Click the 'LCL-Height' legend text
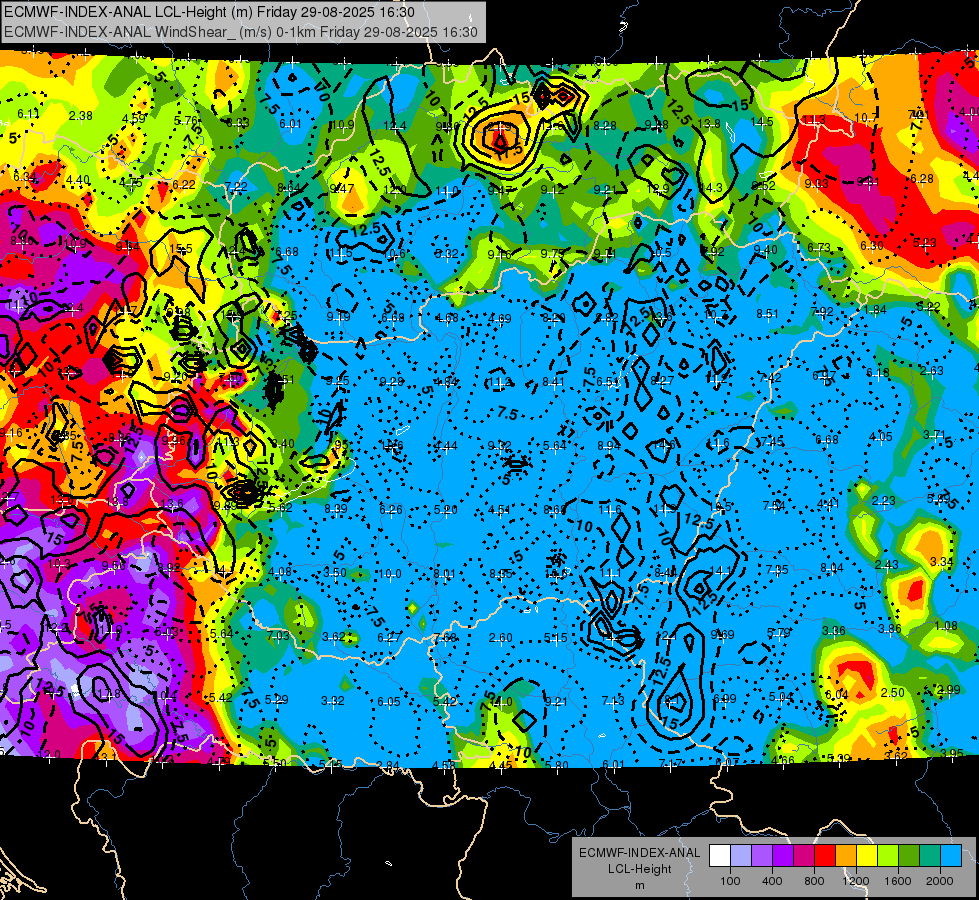Screen dimensions: 979x900 639,869
